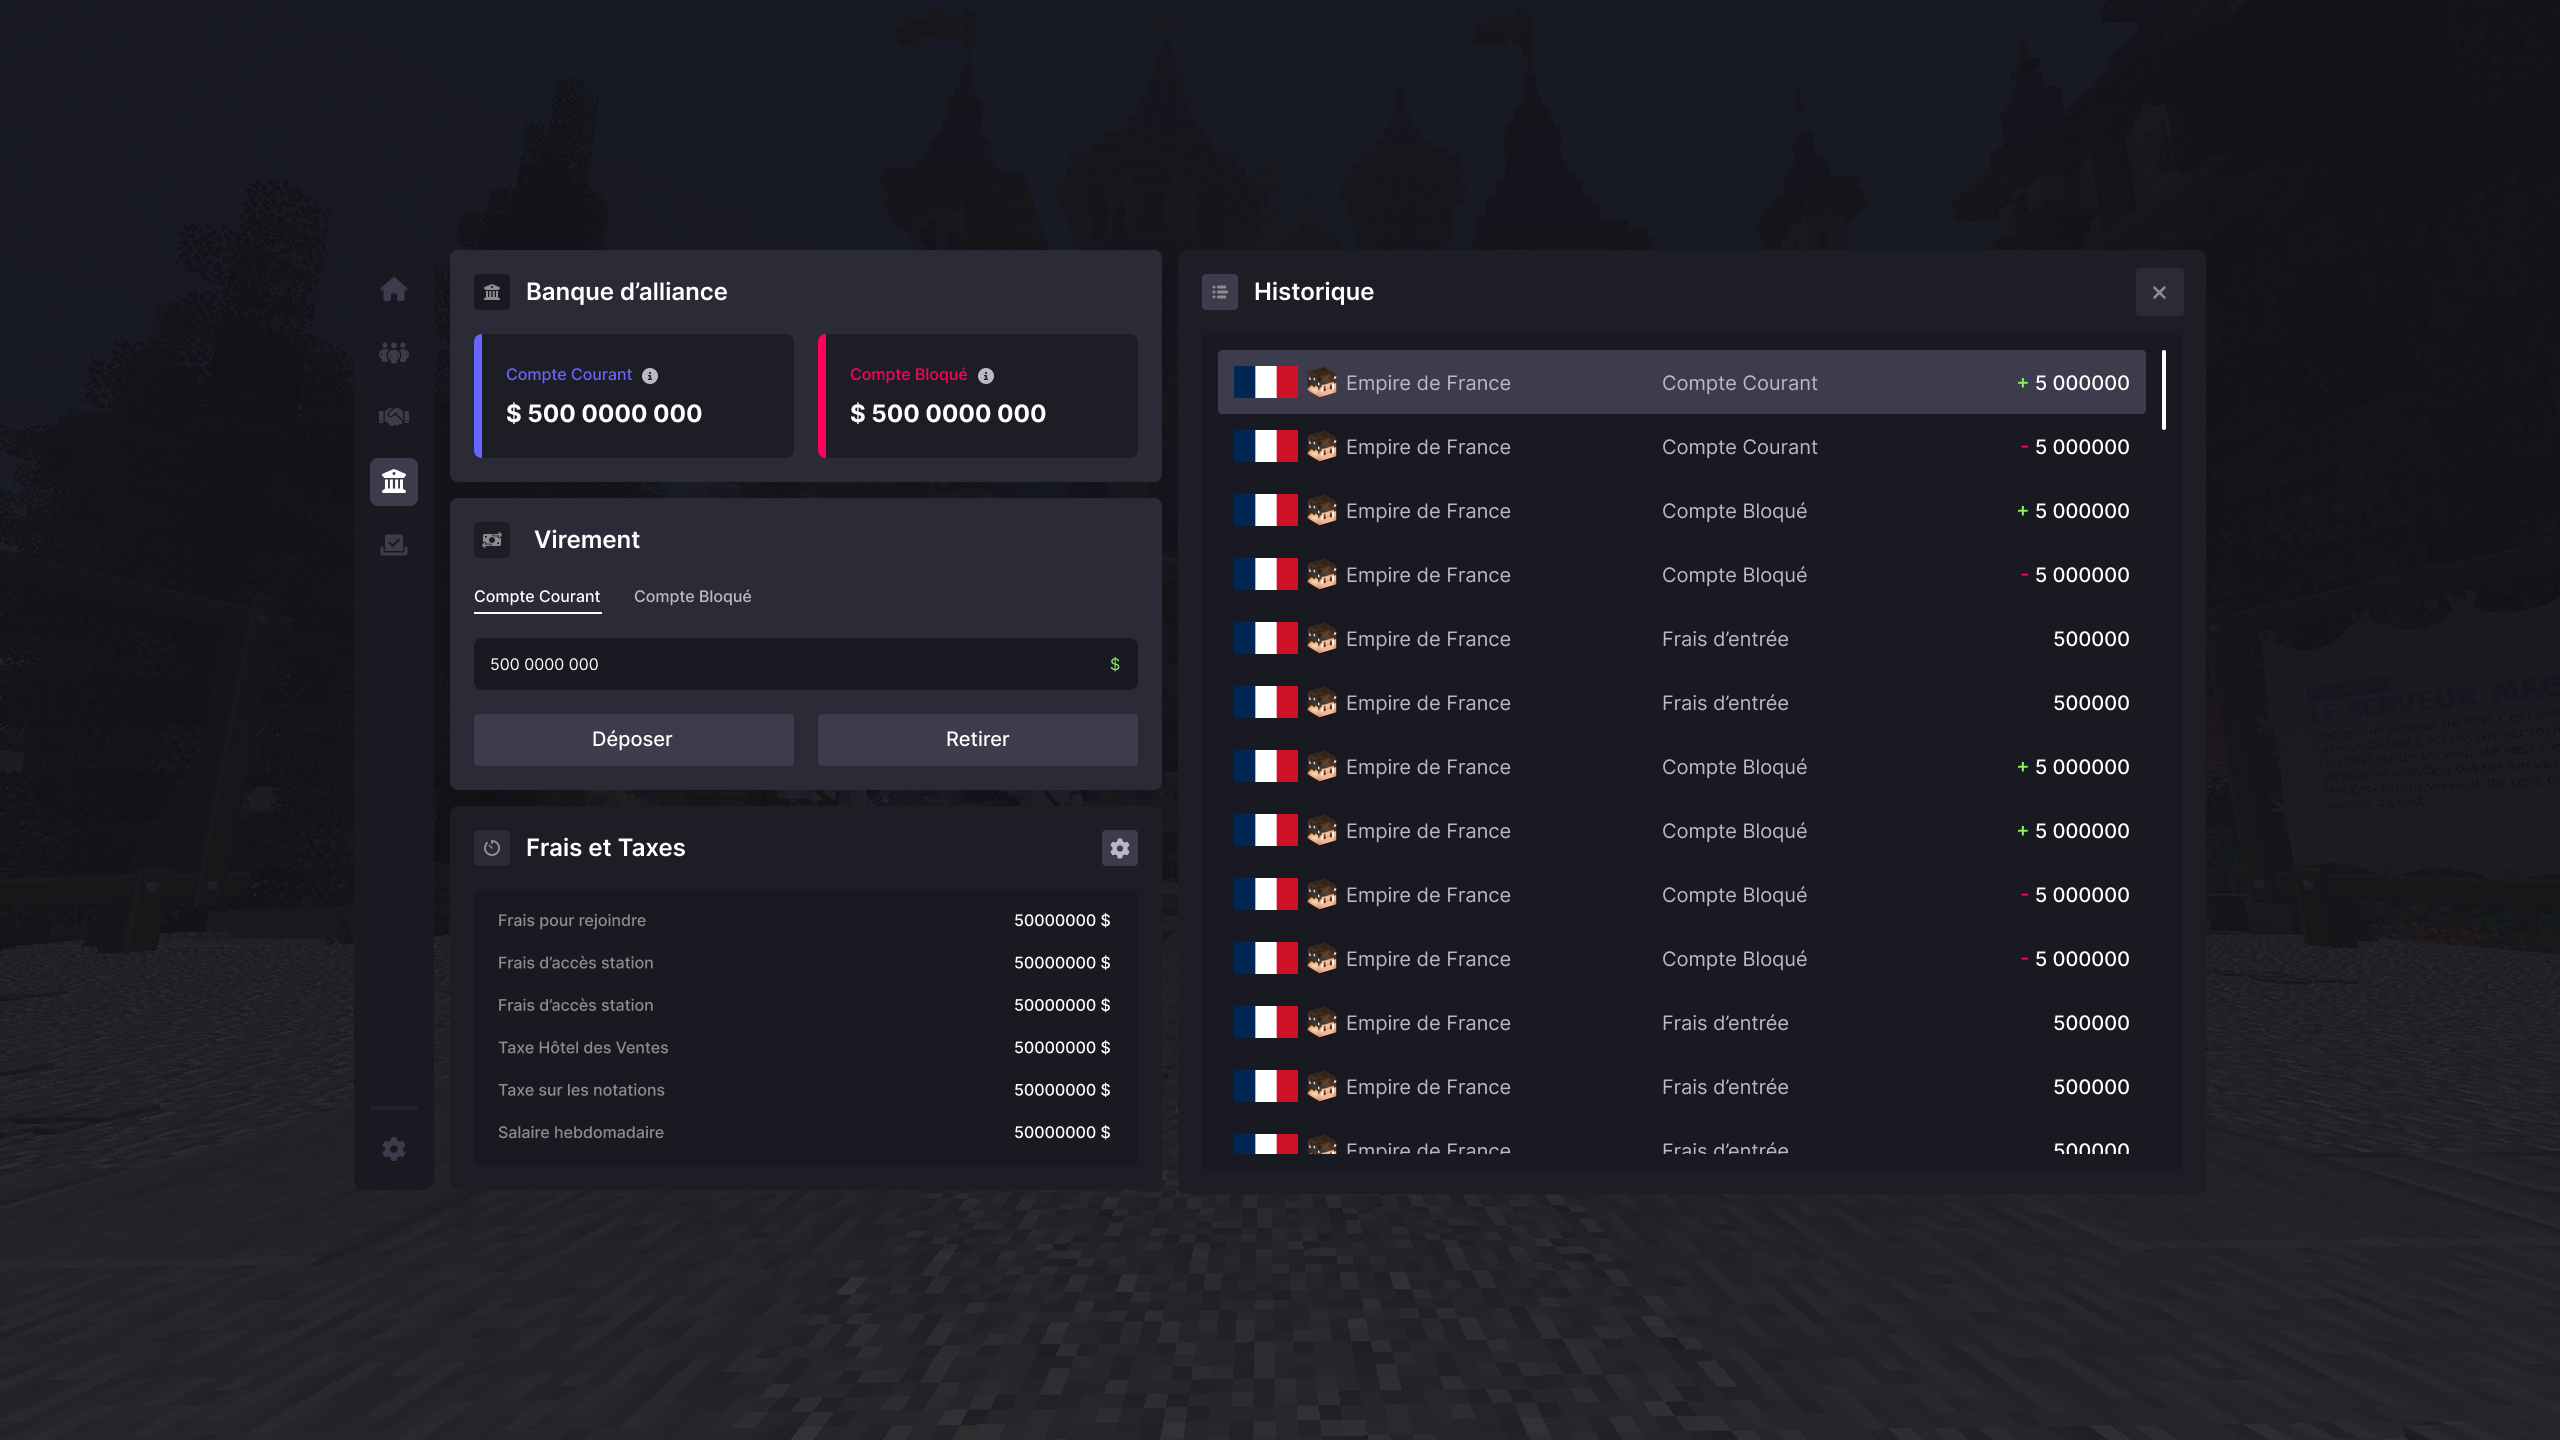The width and height of the screenshot is (2560, 1440).
Task: Click Compte Courant info icon
Action: (650, 376)
